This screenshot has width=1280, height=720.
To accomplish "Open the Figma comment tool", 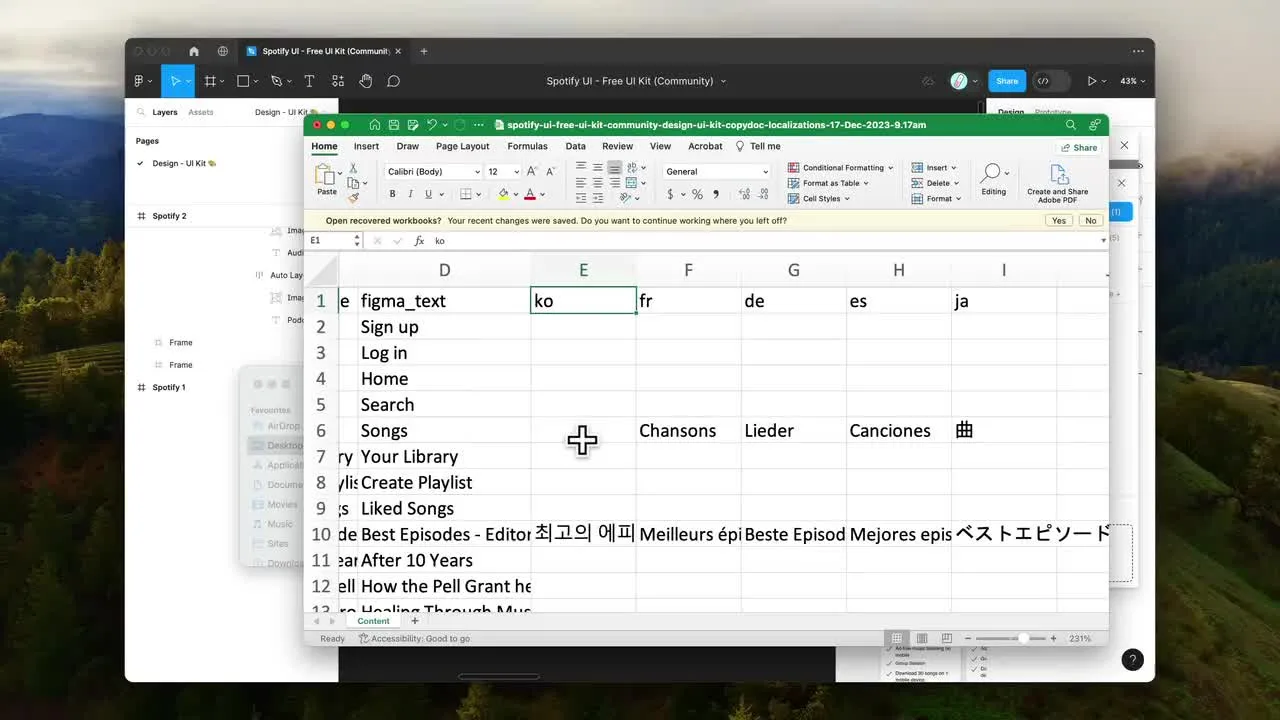I will pyautogui.click(x=394, y=81).
